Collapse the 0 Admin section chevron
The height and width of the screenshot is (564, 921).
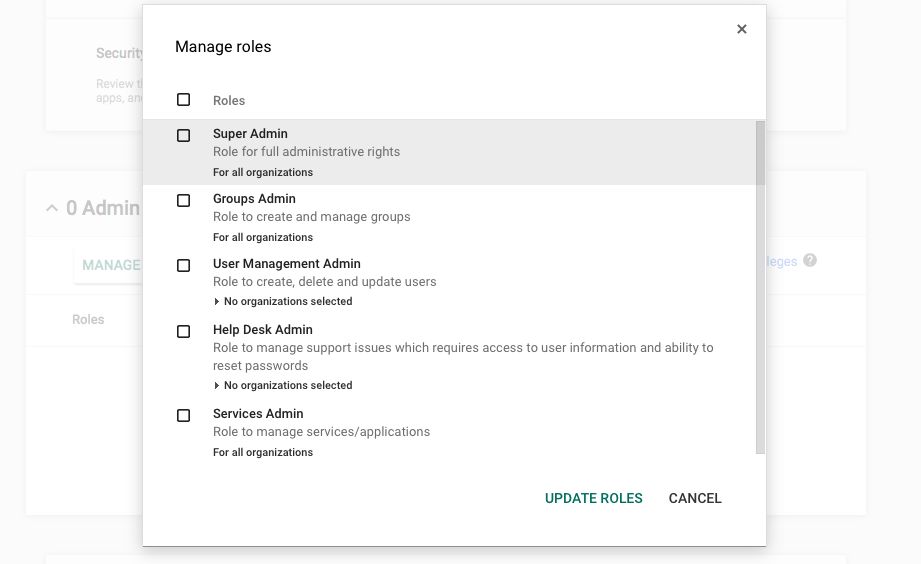tap(52, 208)
